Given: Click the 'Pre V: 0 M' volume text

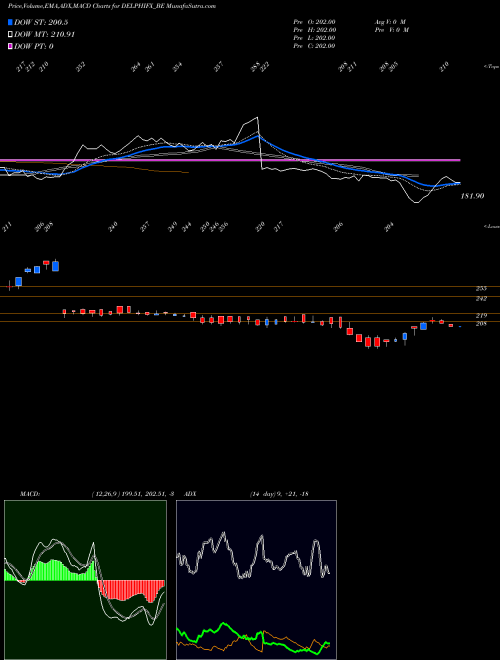Looking at the screenshot, I should pyautogui.click(x=391, y=30).
